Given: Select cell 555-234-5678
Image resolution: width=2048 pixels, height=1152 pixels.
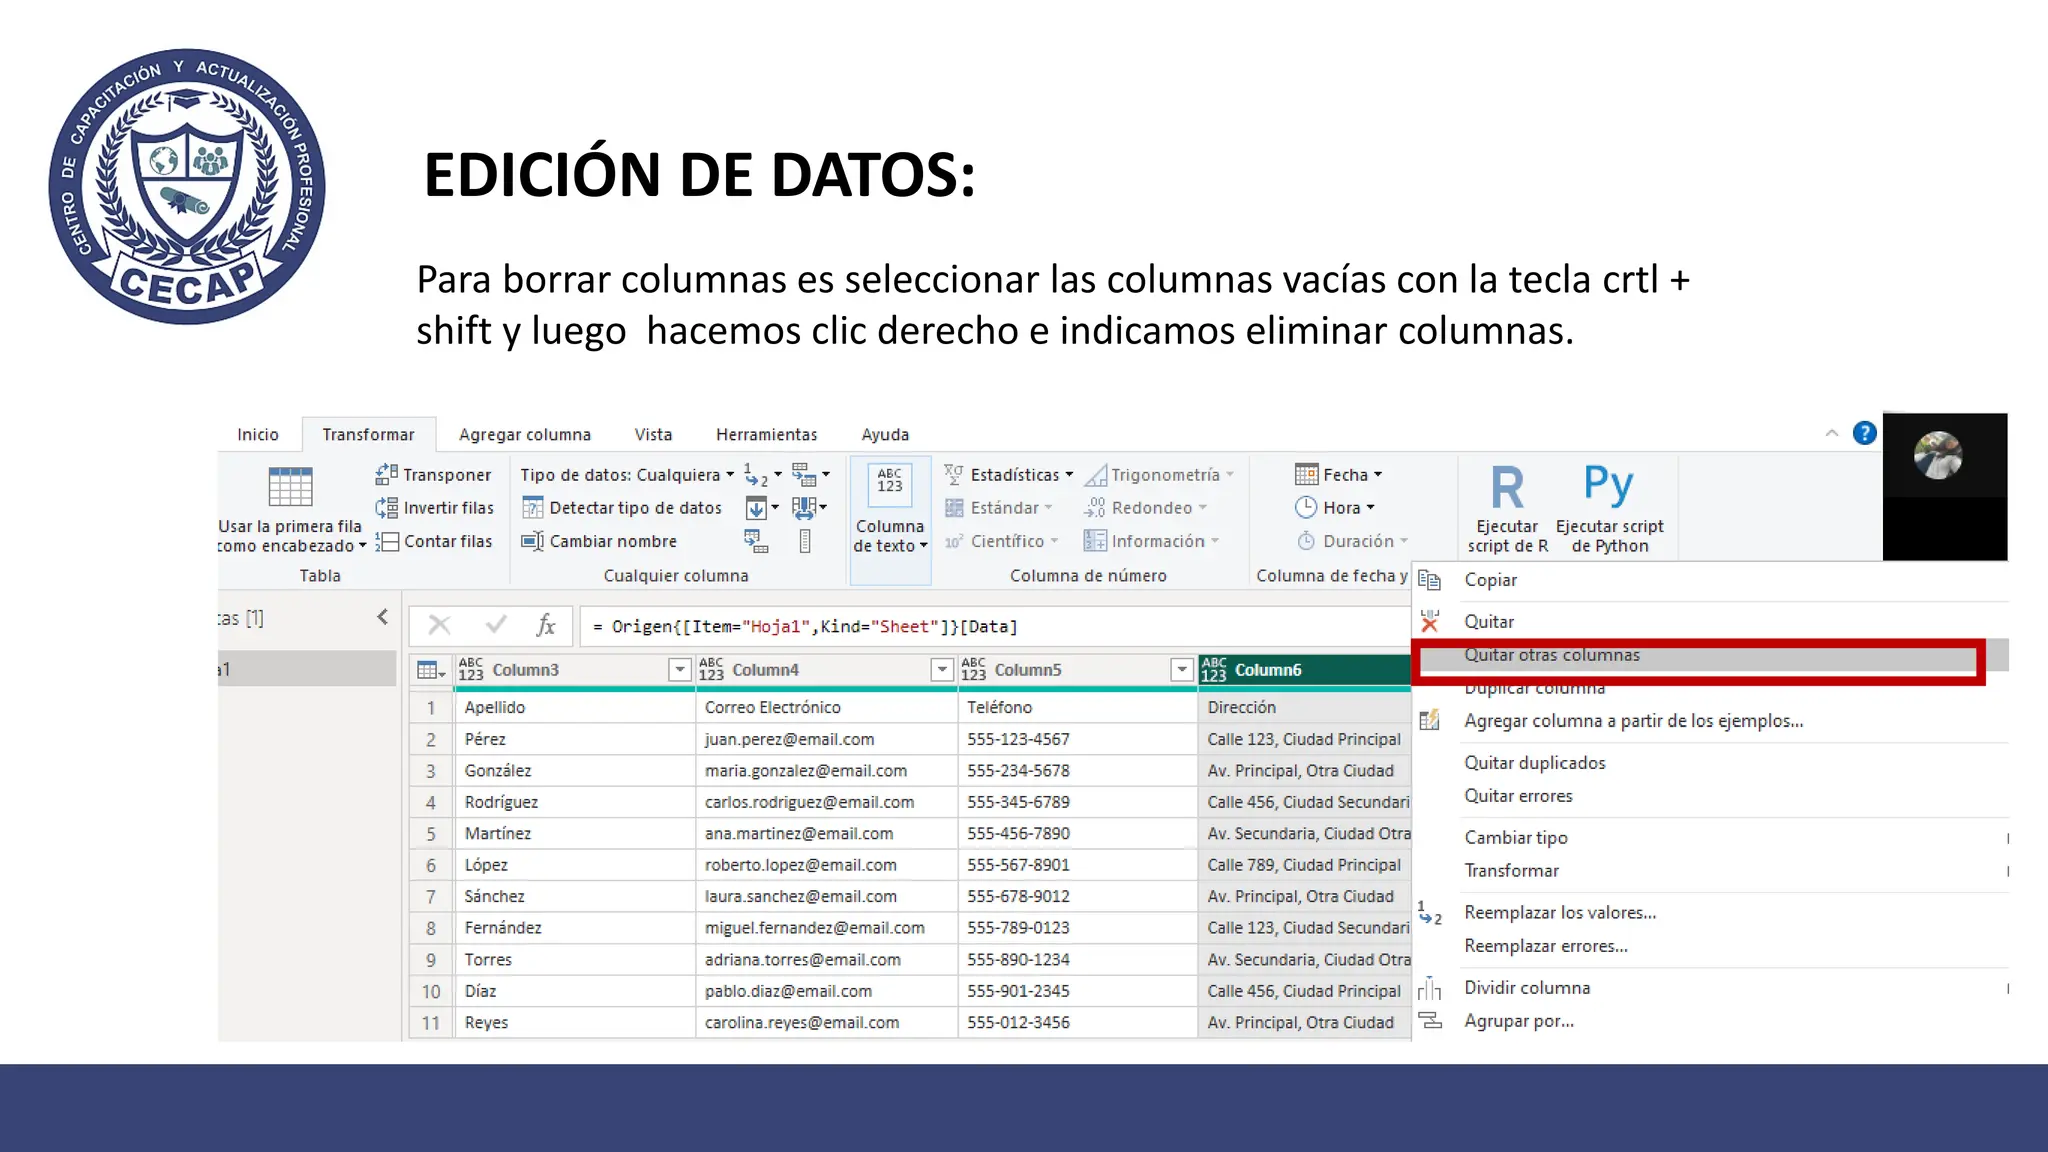Looking at the screenshot, I should 1077,771.
